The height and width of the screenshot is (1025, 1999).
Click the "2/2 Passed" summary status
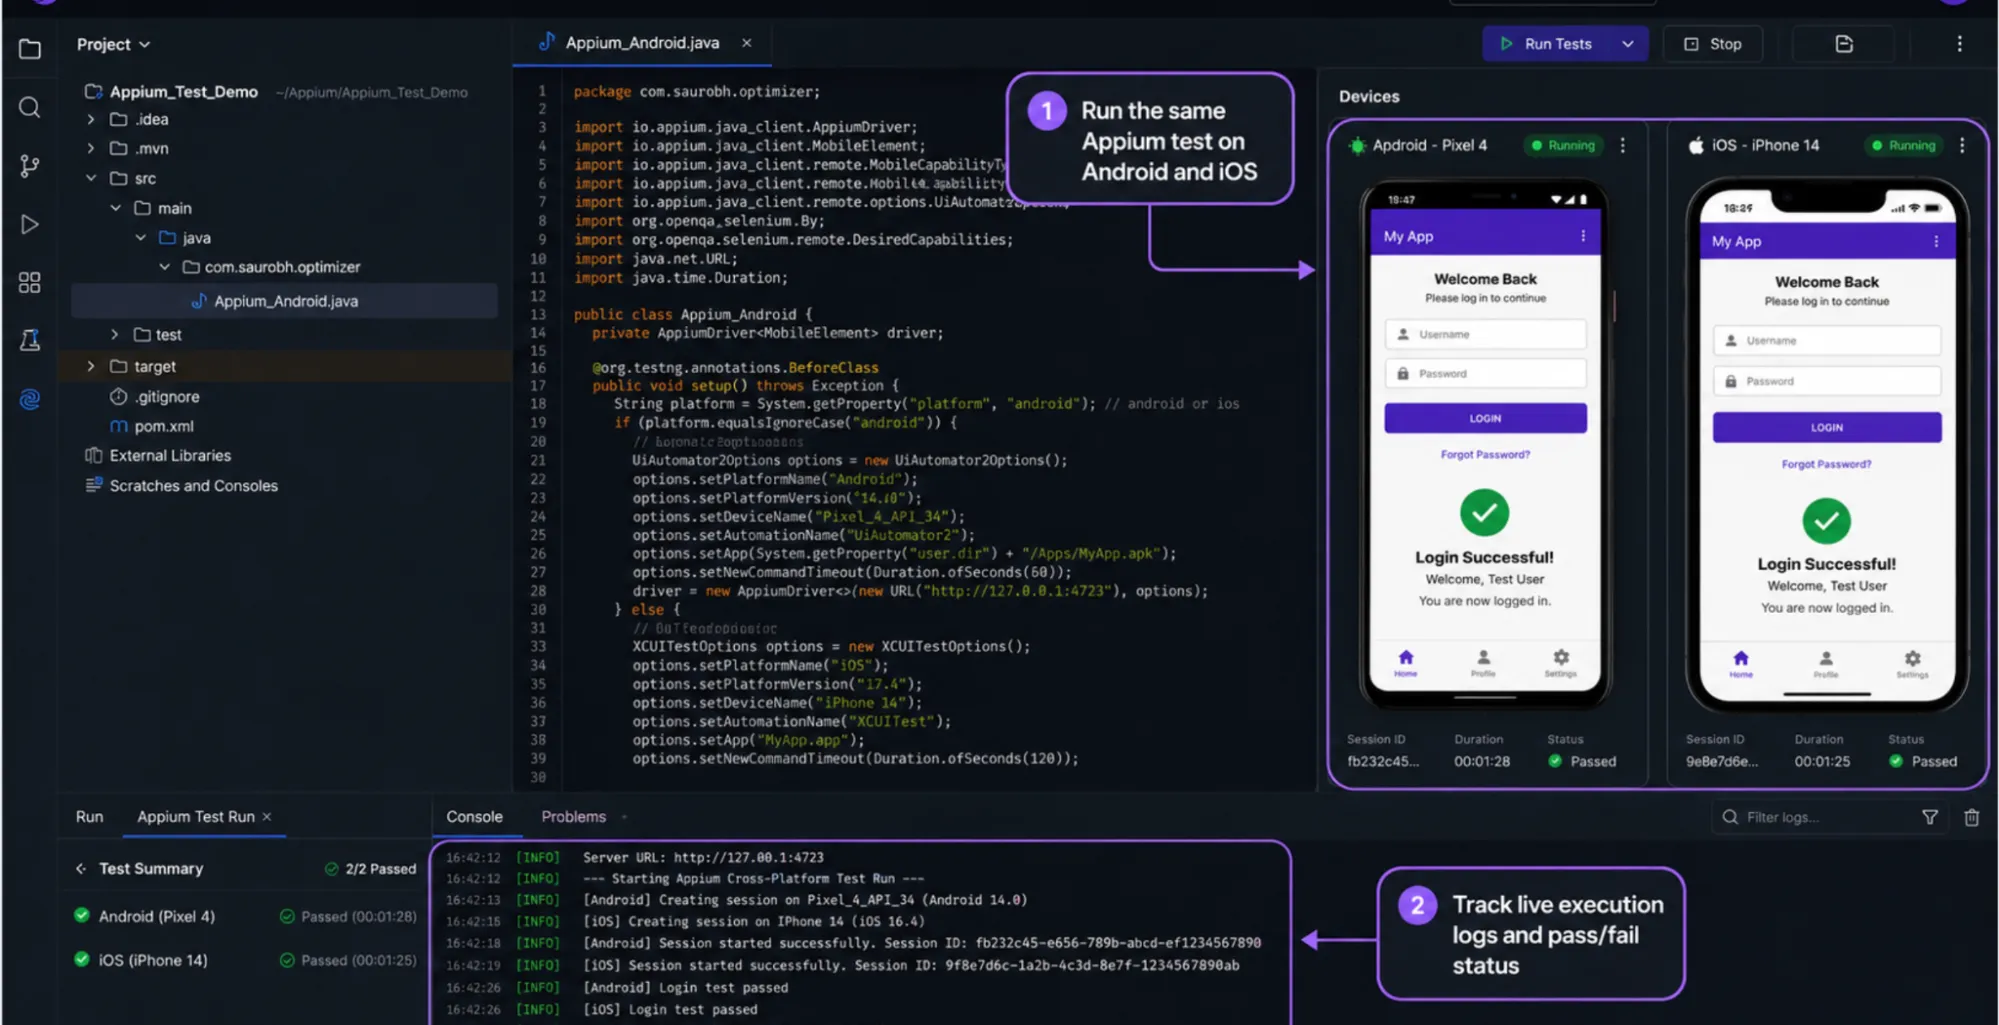coord(370,869)
